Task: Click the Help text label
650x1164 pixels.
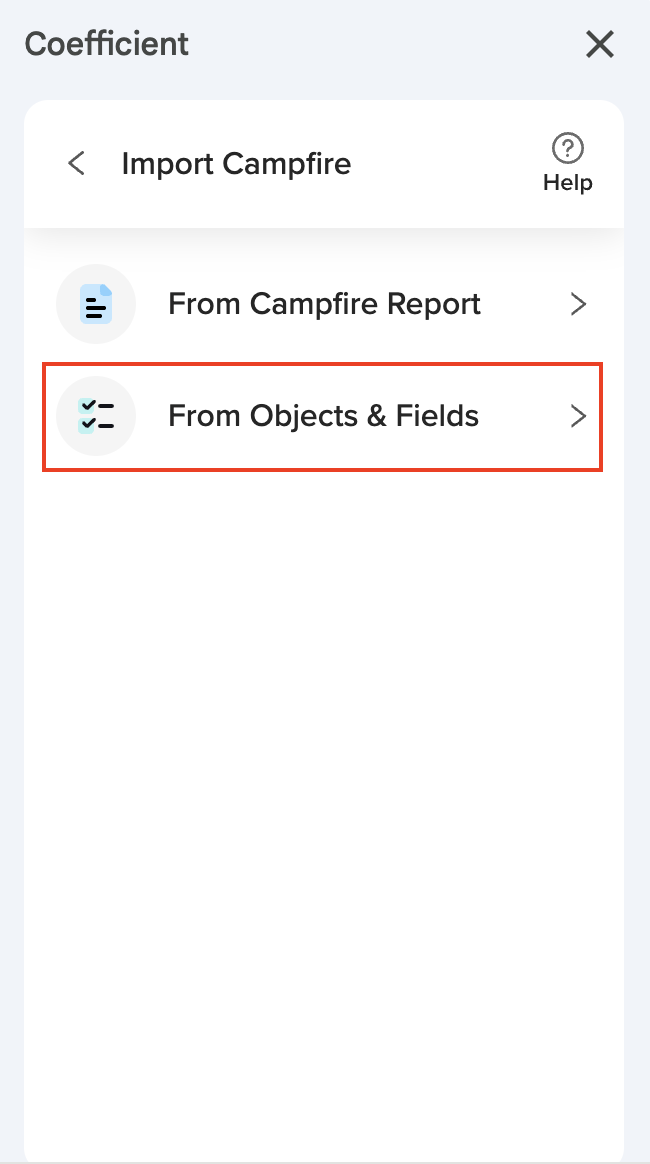Action: point(568,183)
